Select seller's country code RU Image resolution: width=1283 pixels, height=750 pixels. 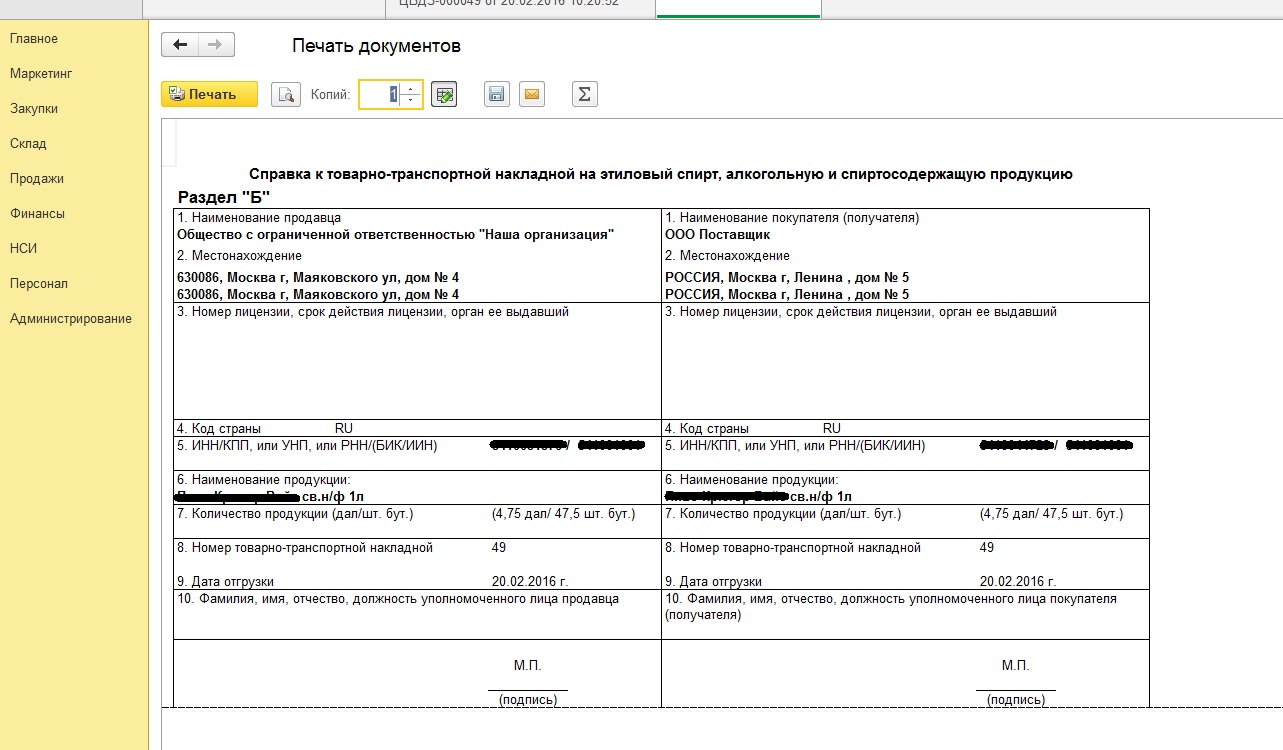tap(344, 428)
